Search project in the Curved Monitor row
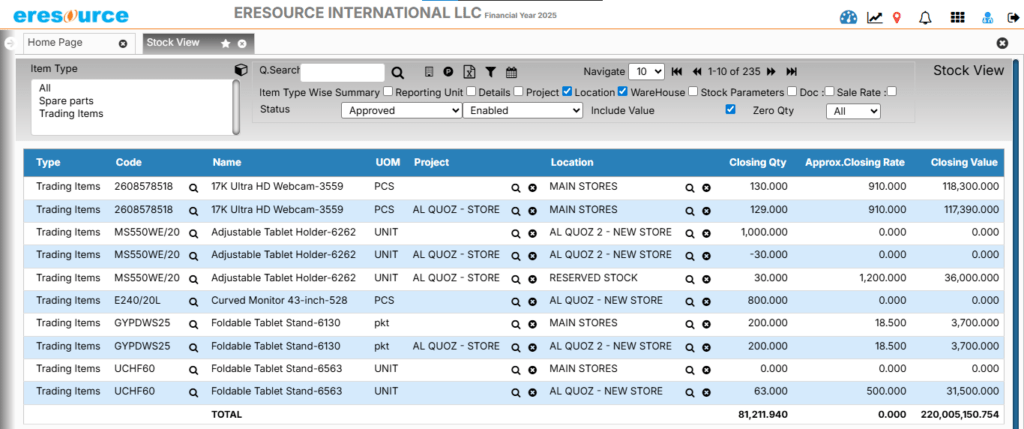This screenshot has height=429, width=1024. click(516, 302)
